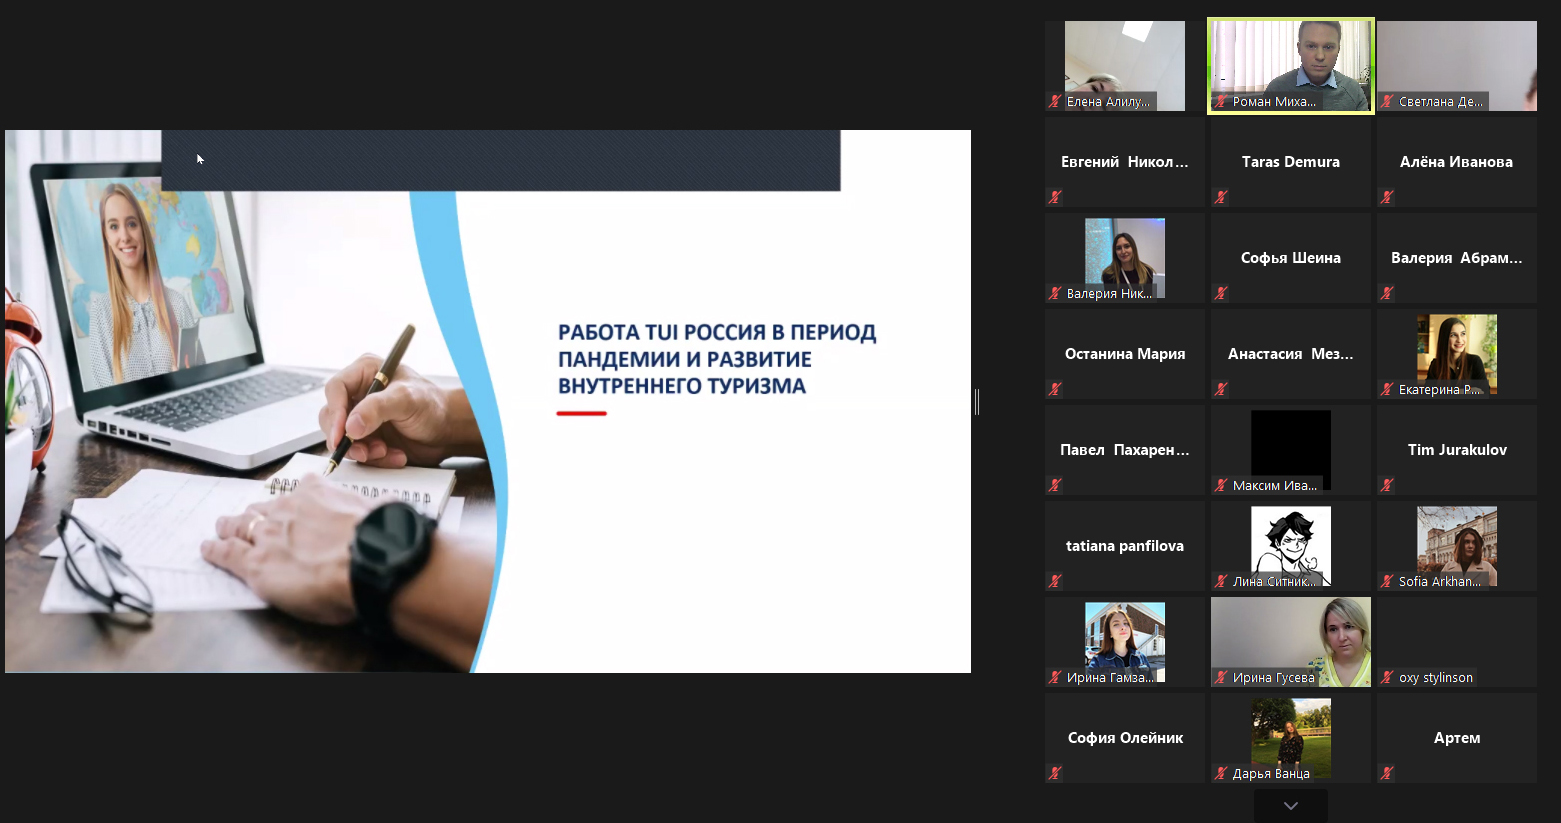Select Ирина Гусева's video tile
Viewport: 1561px width, 823px height.
[x=1290, y=641]
